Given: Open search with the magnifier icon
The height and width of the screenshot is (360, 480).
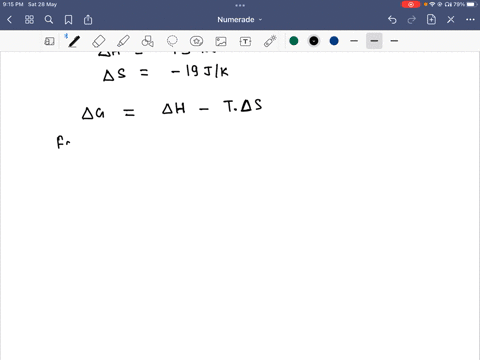Looking at the screenshot, I should click(49, 20).
